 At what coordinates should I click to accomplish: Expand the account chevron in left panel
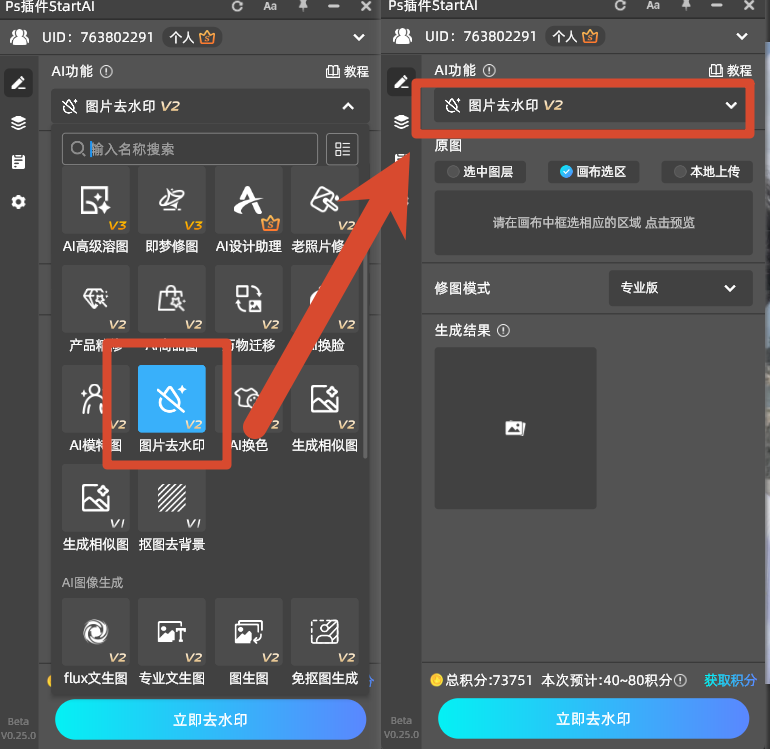(x=359, y=37)
